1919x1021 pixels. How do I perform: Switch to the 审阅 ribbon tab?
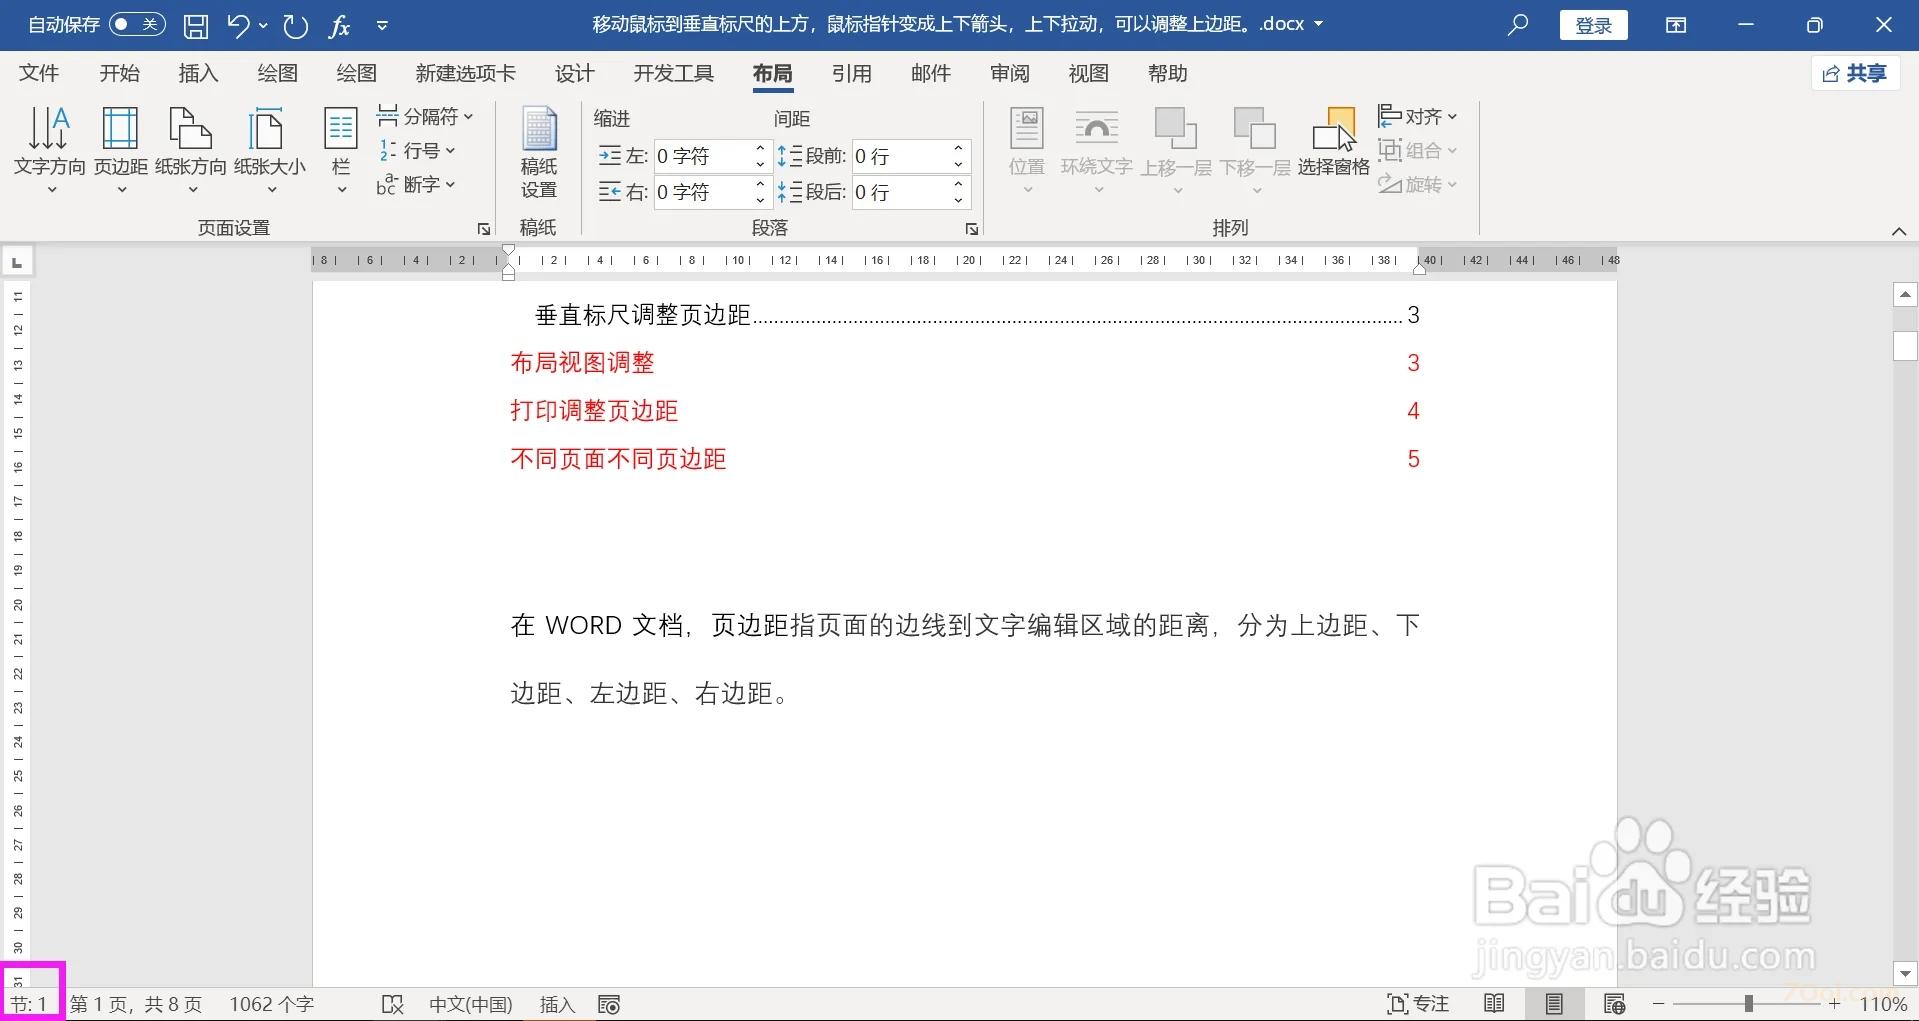click(x=1010, y=73)
